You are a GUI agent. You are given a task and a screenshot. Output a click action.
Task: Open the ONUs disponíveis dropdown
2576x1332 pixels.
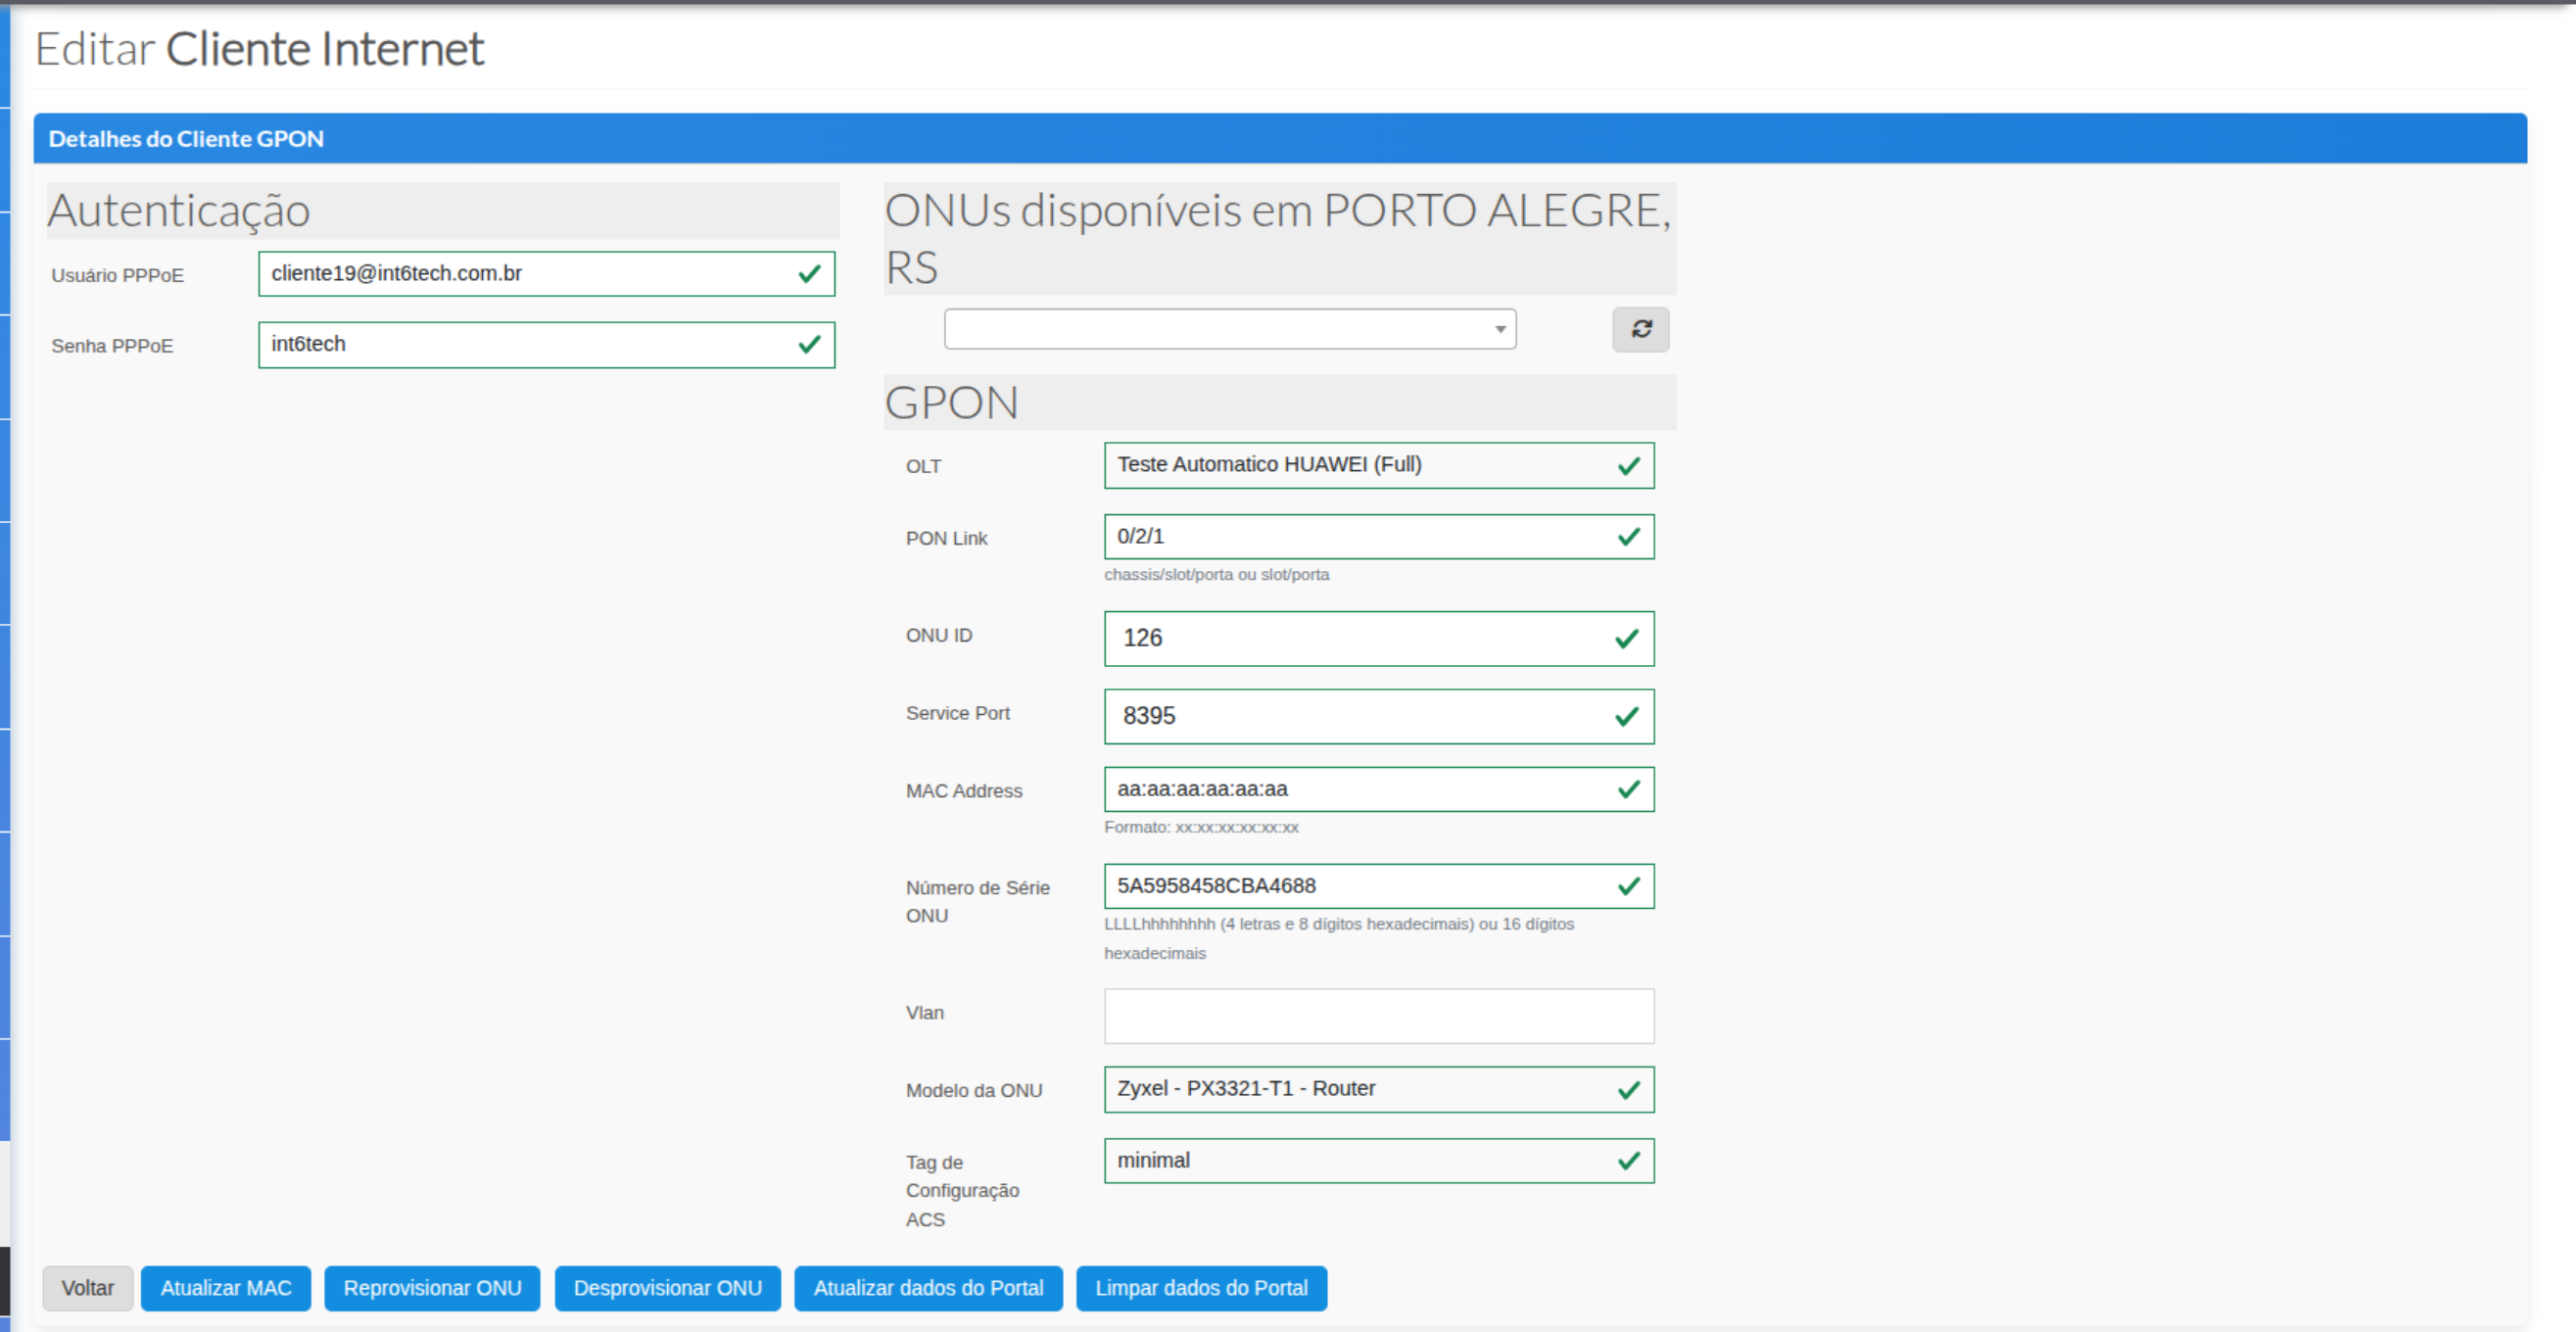(x=1230, y=329)
